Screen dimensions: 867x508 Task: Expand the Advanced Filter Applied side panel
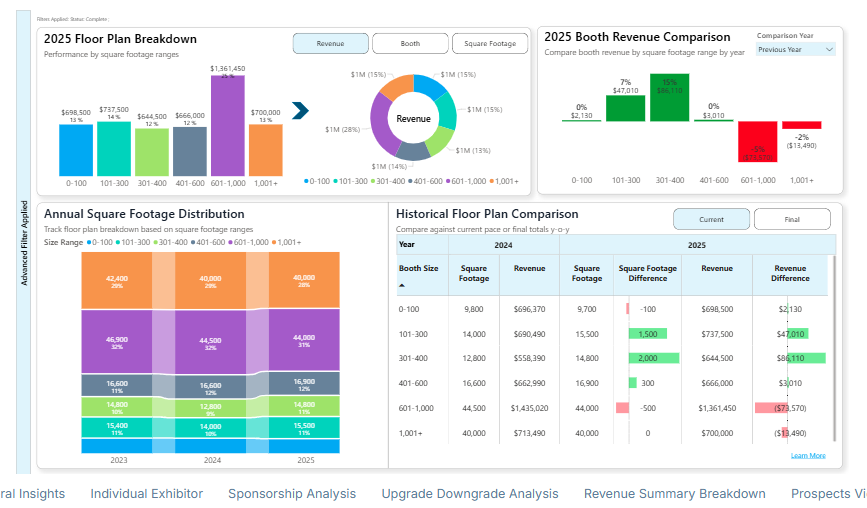(x=24, y=243)
